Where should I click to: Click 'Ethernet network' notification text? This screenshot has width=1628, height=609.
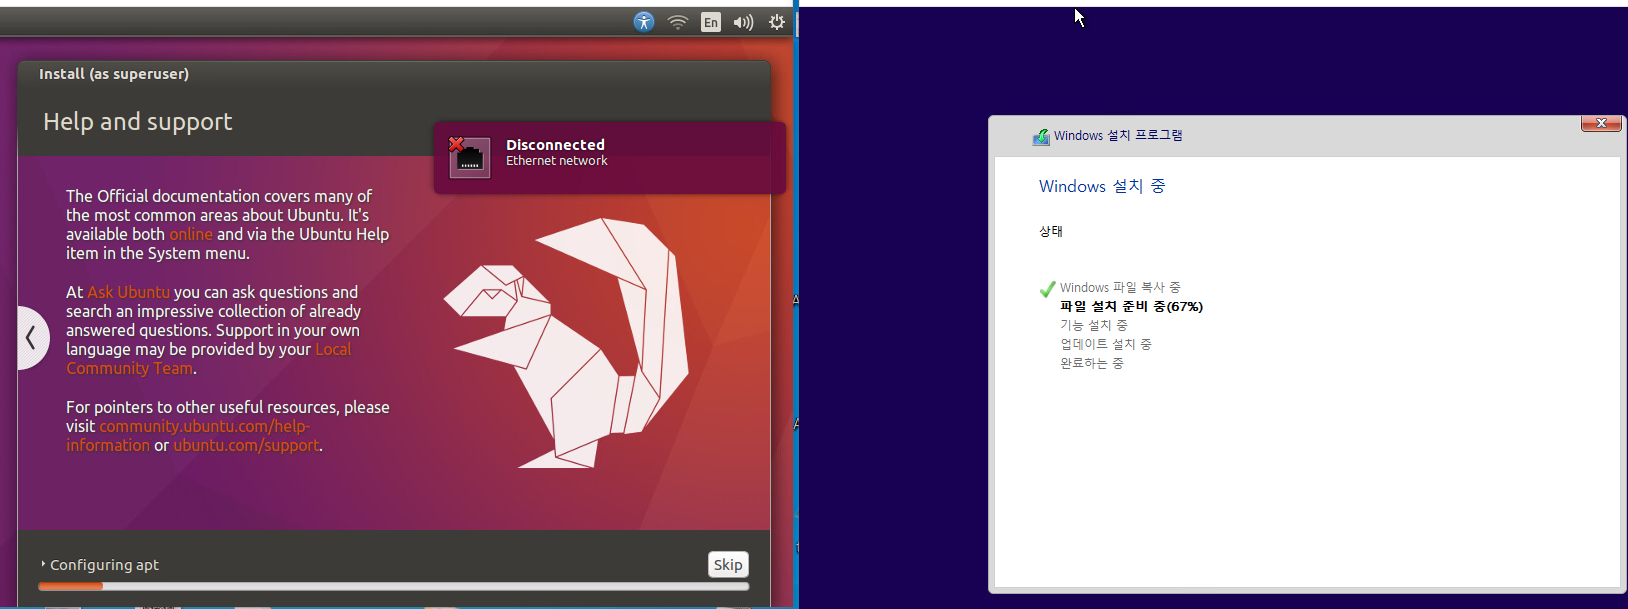click(557, 161)
